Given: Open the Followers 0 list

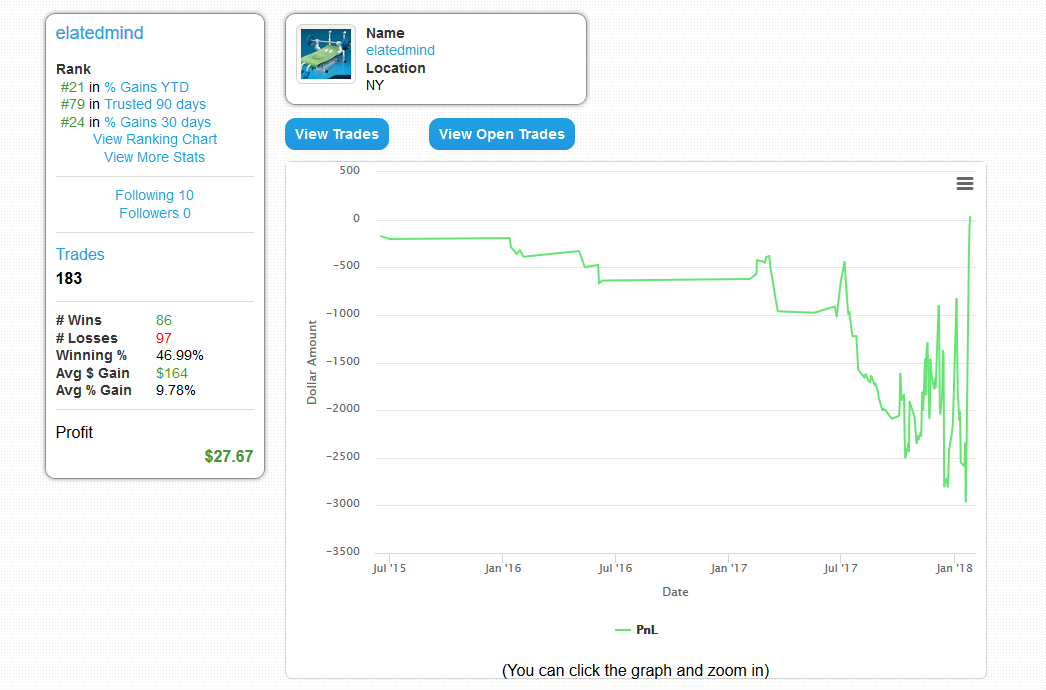Looking at the screenshot, I should pyautogui.click(x=155, y=213).
